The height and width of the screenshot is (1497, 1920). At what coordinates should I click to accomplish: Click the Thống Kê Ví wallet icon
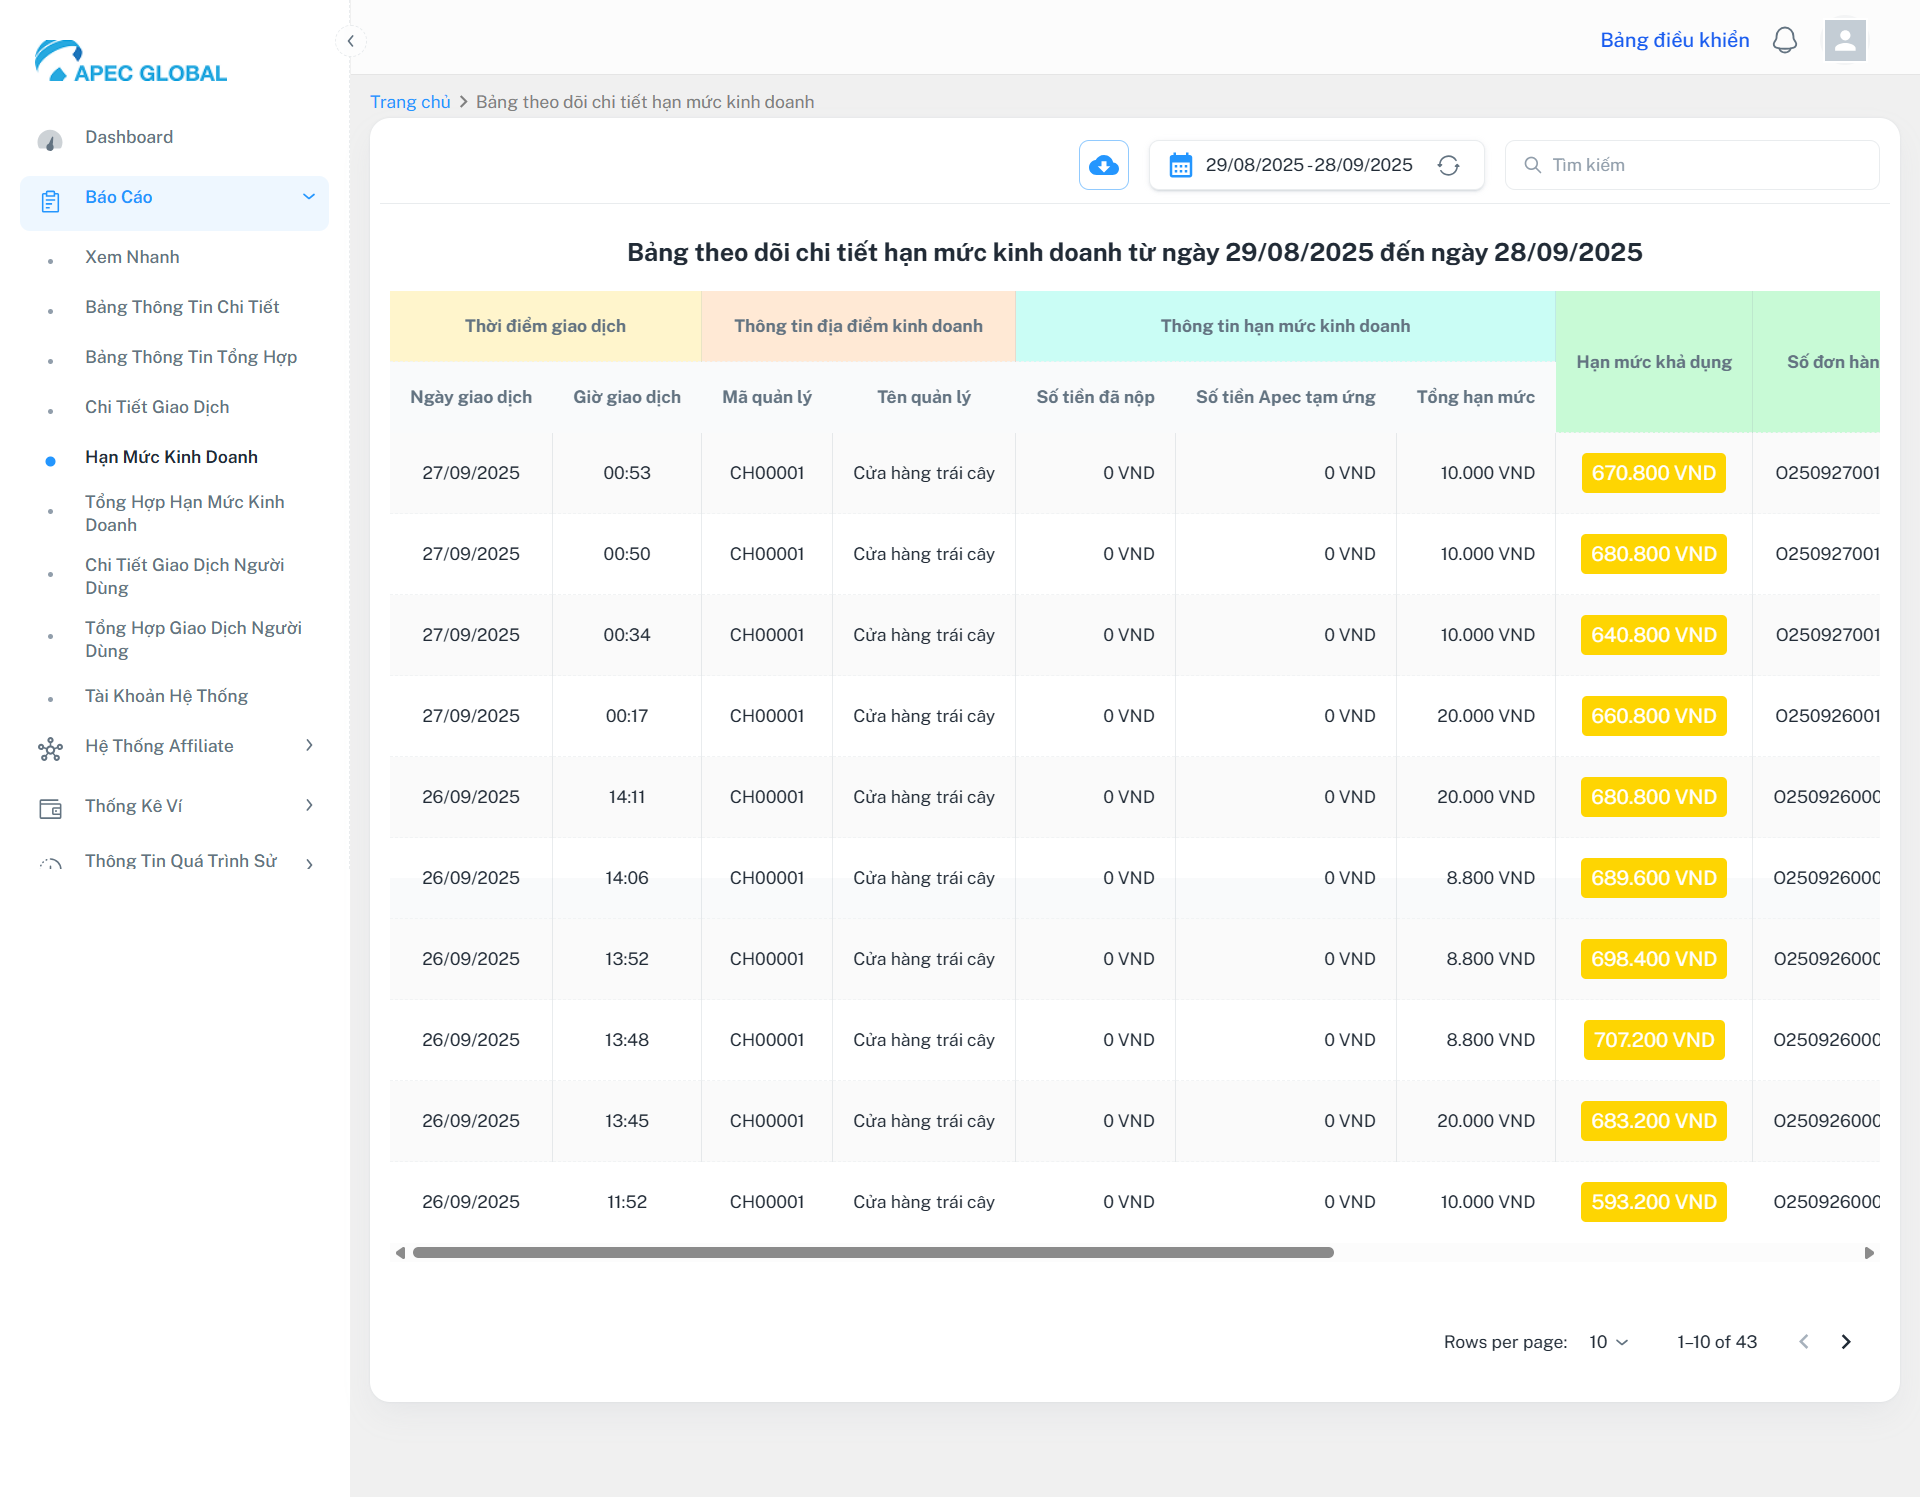pyautogui.click(x=50, y=808)
